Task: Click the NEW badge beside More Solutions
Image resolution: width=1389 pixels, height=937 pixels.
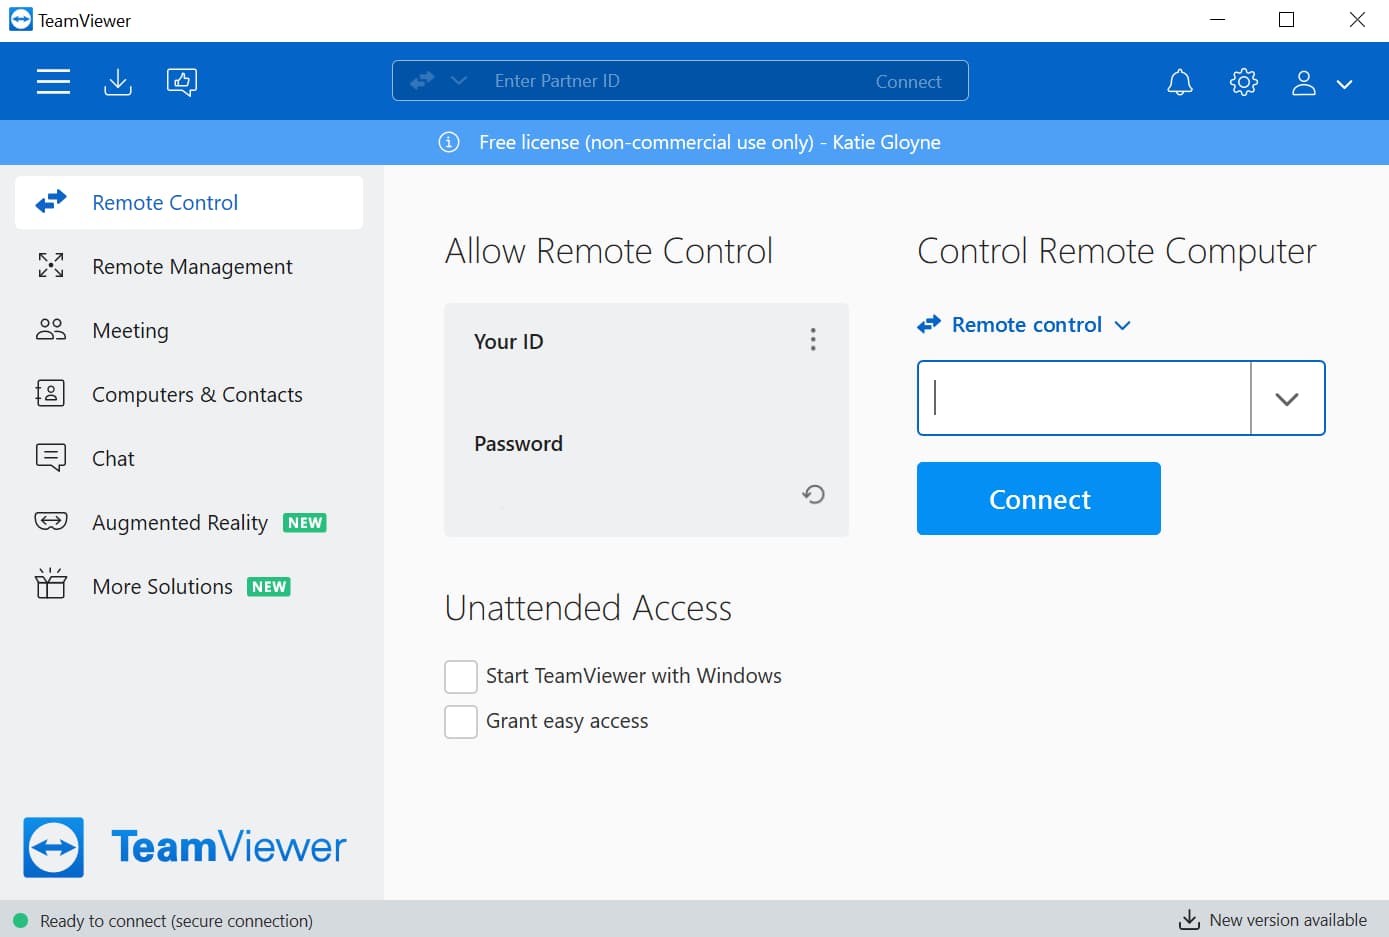Action: [x=269, y=587]
